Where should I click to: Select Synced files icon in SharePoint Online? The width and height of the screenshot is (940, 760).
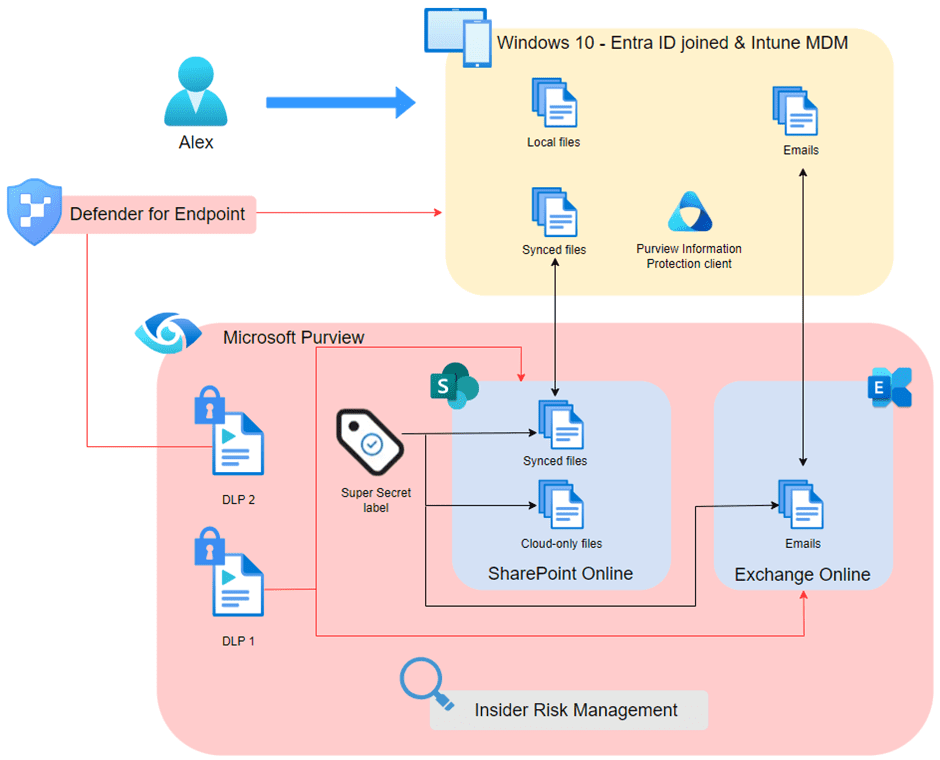[561, 425]
